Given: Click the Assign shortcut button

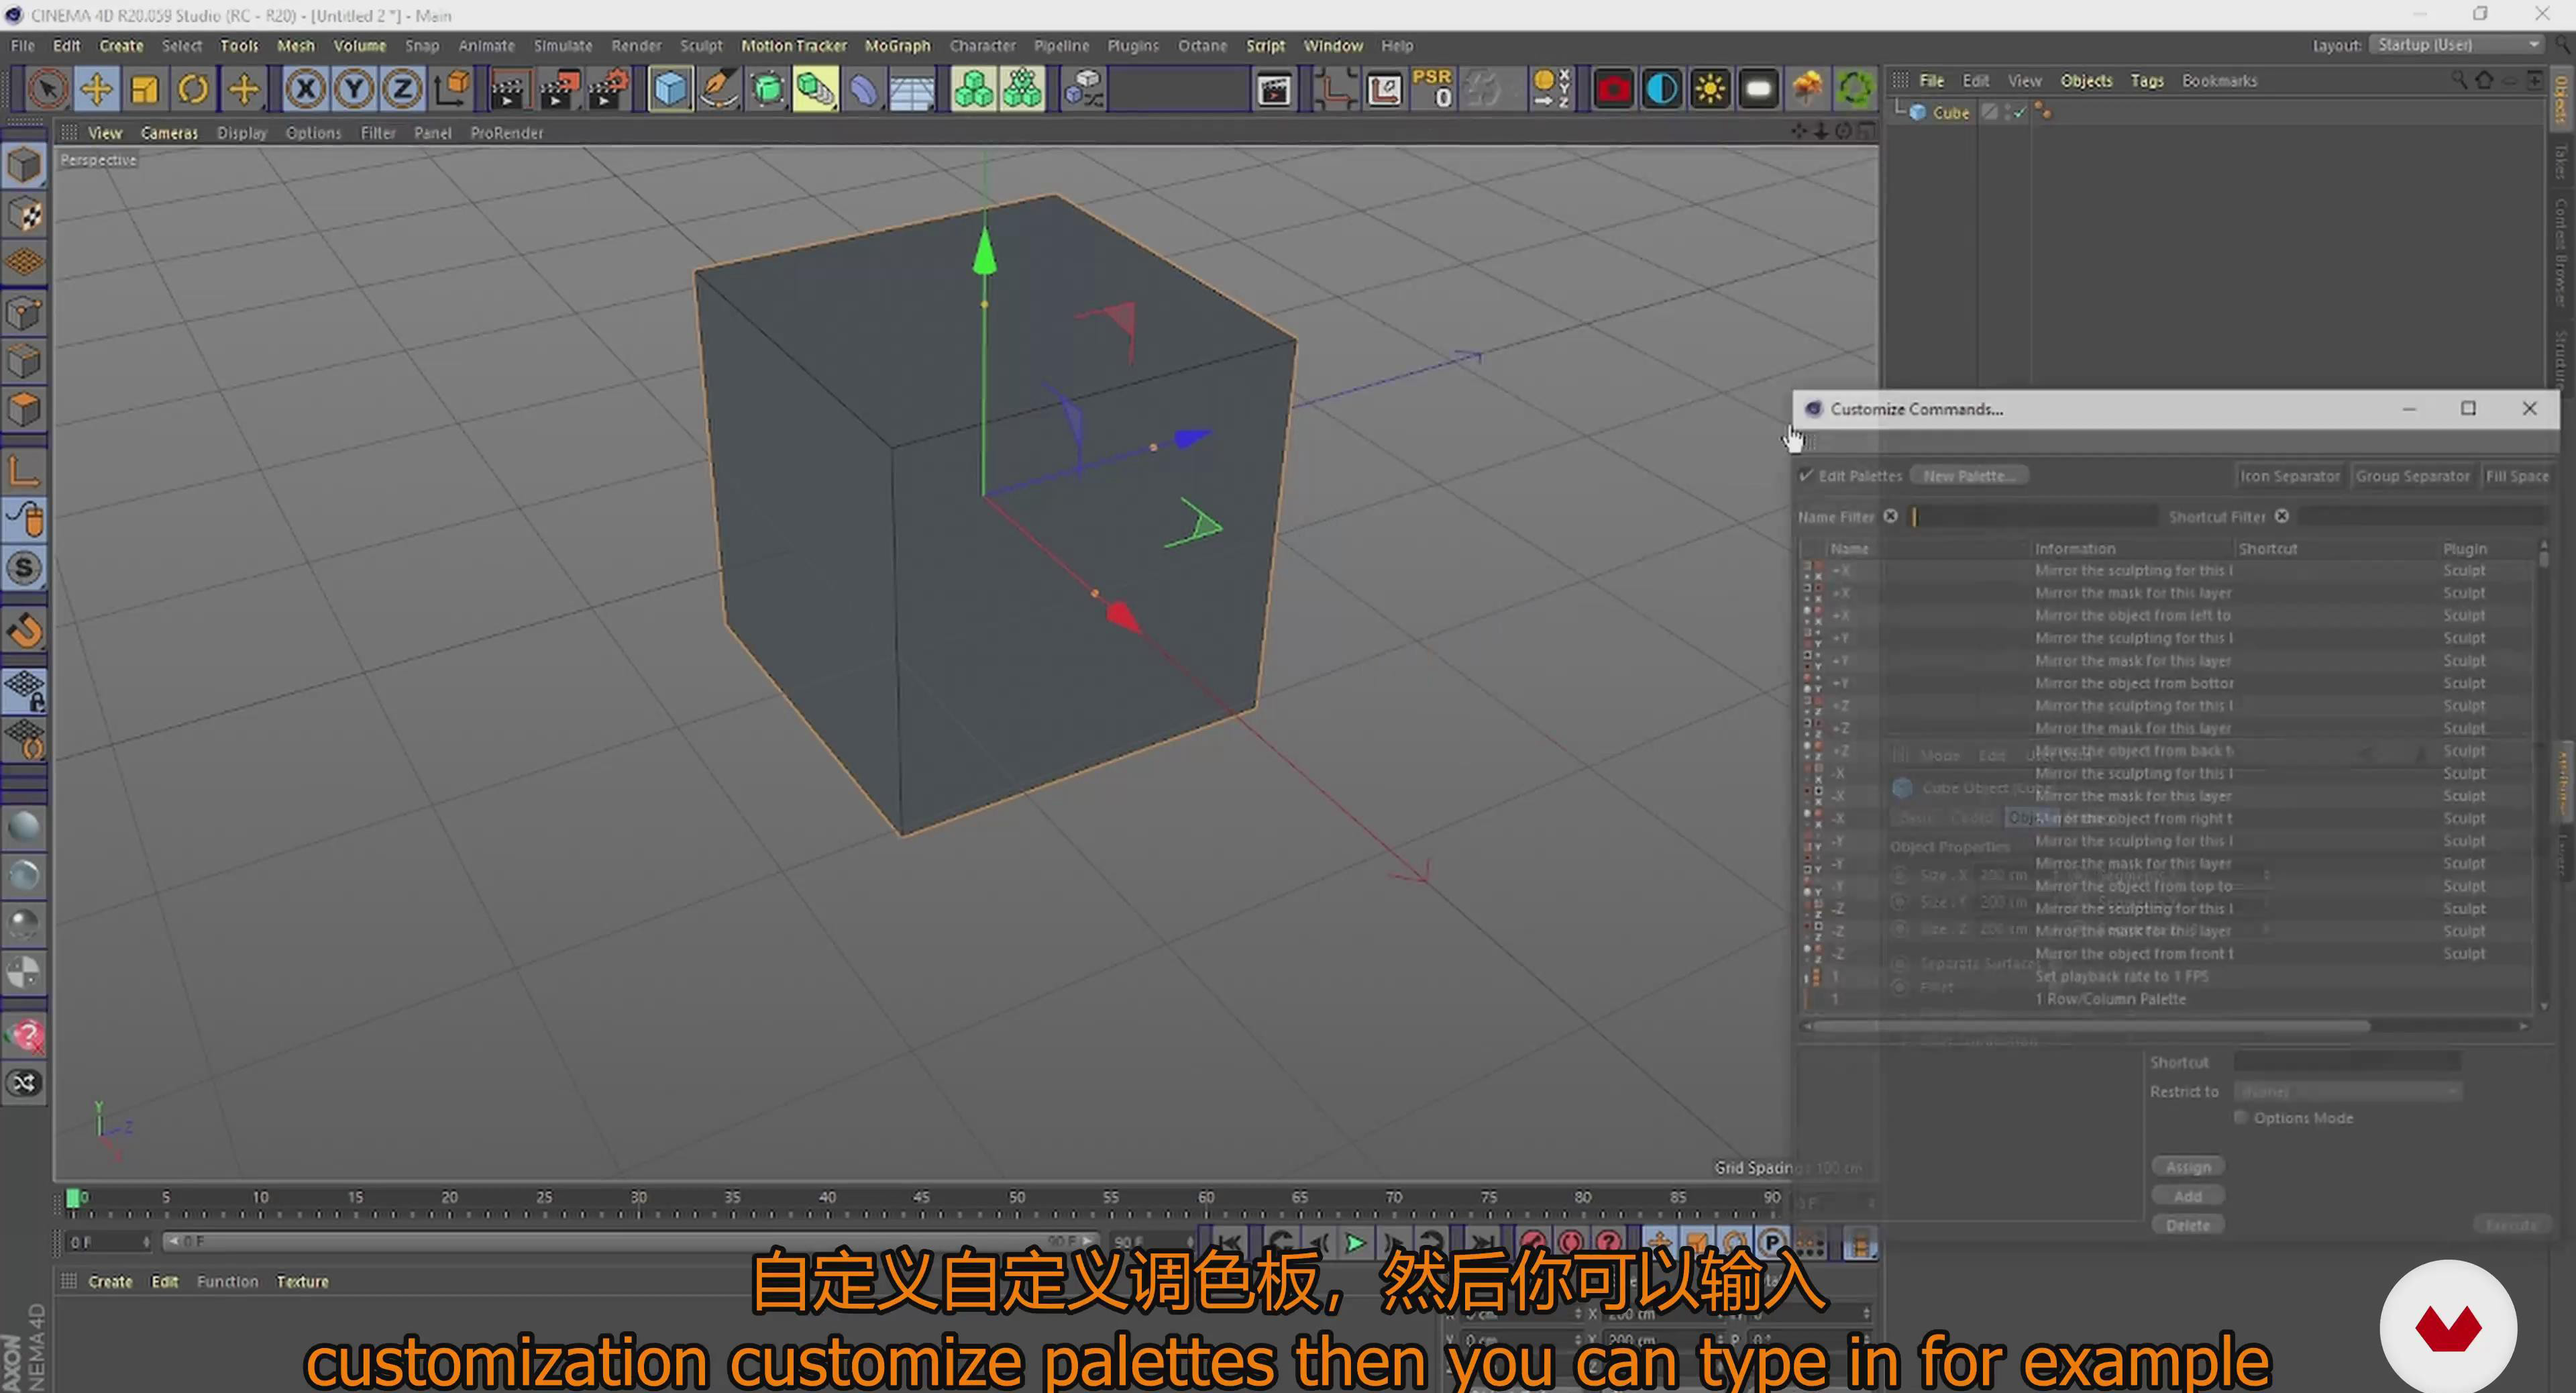Looking at the screenshot, I should (x=2187, y=1167).
